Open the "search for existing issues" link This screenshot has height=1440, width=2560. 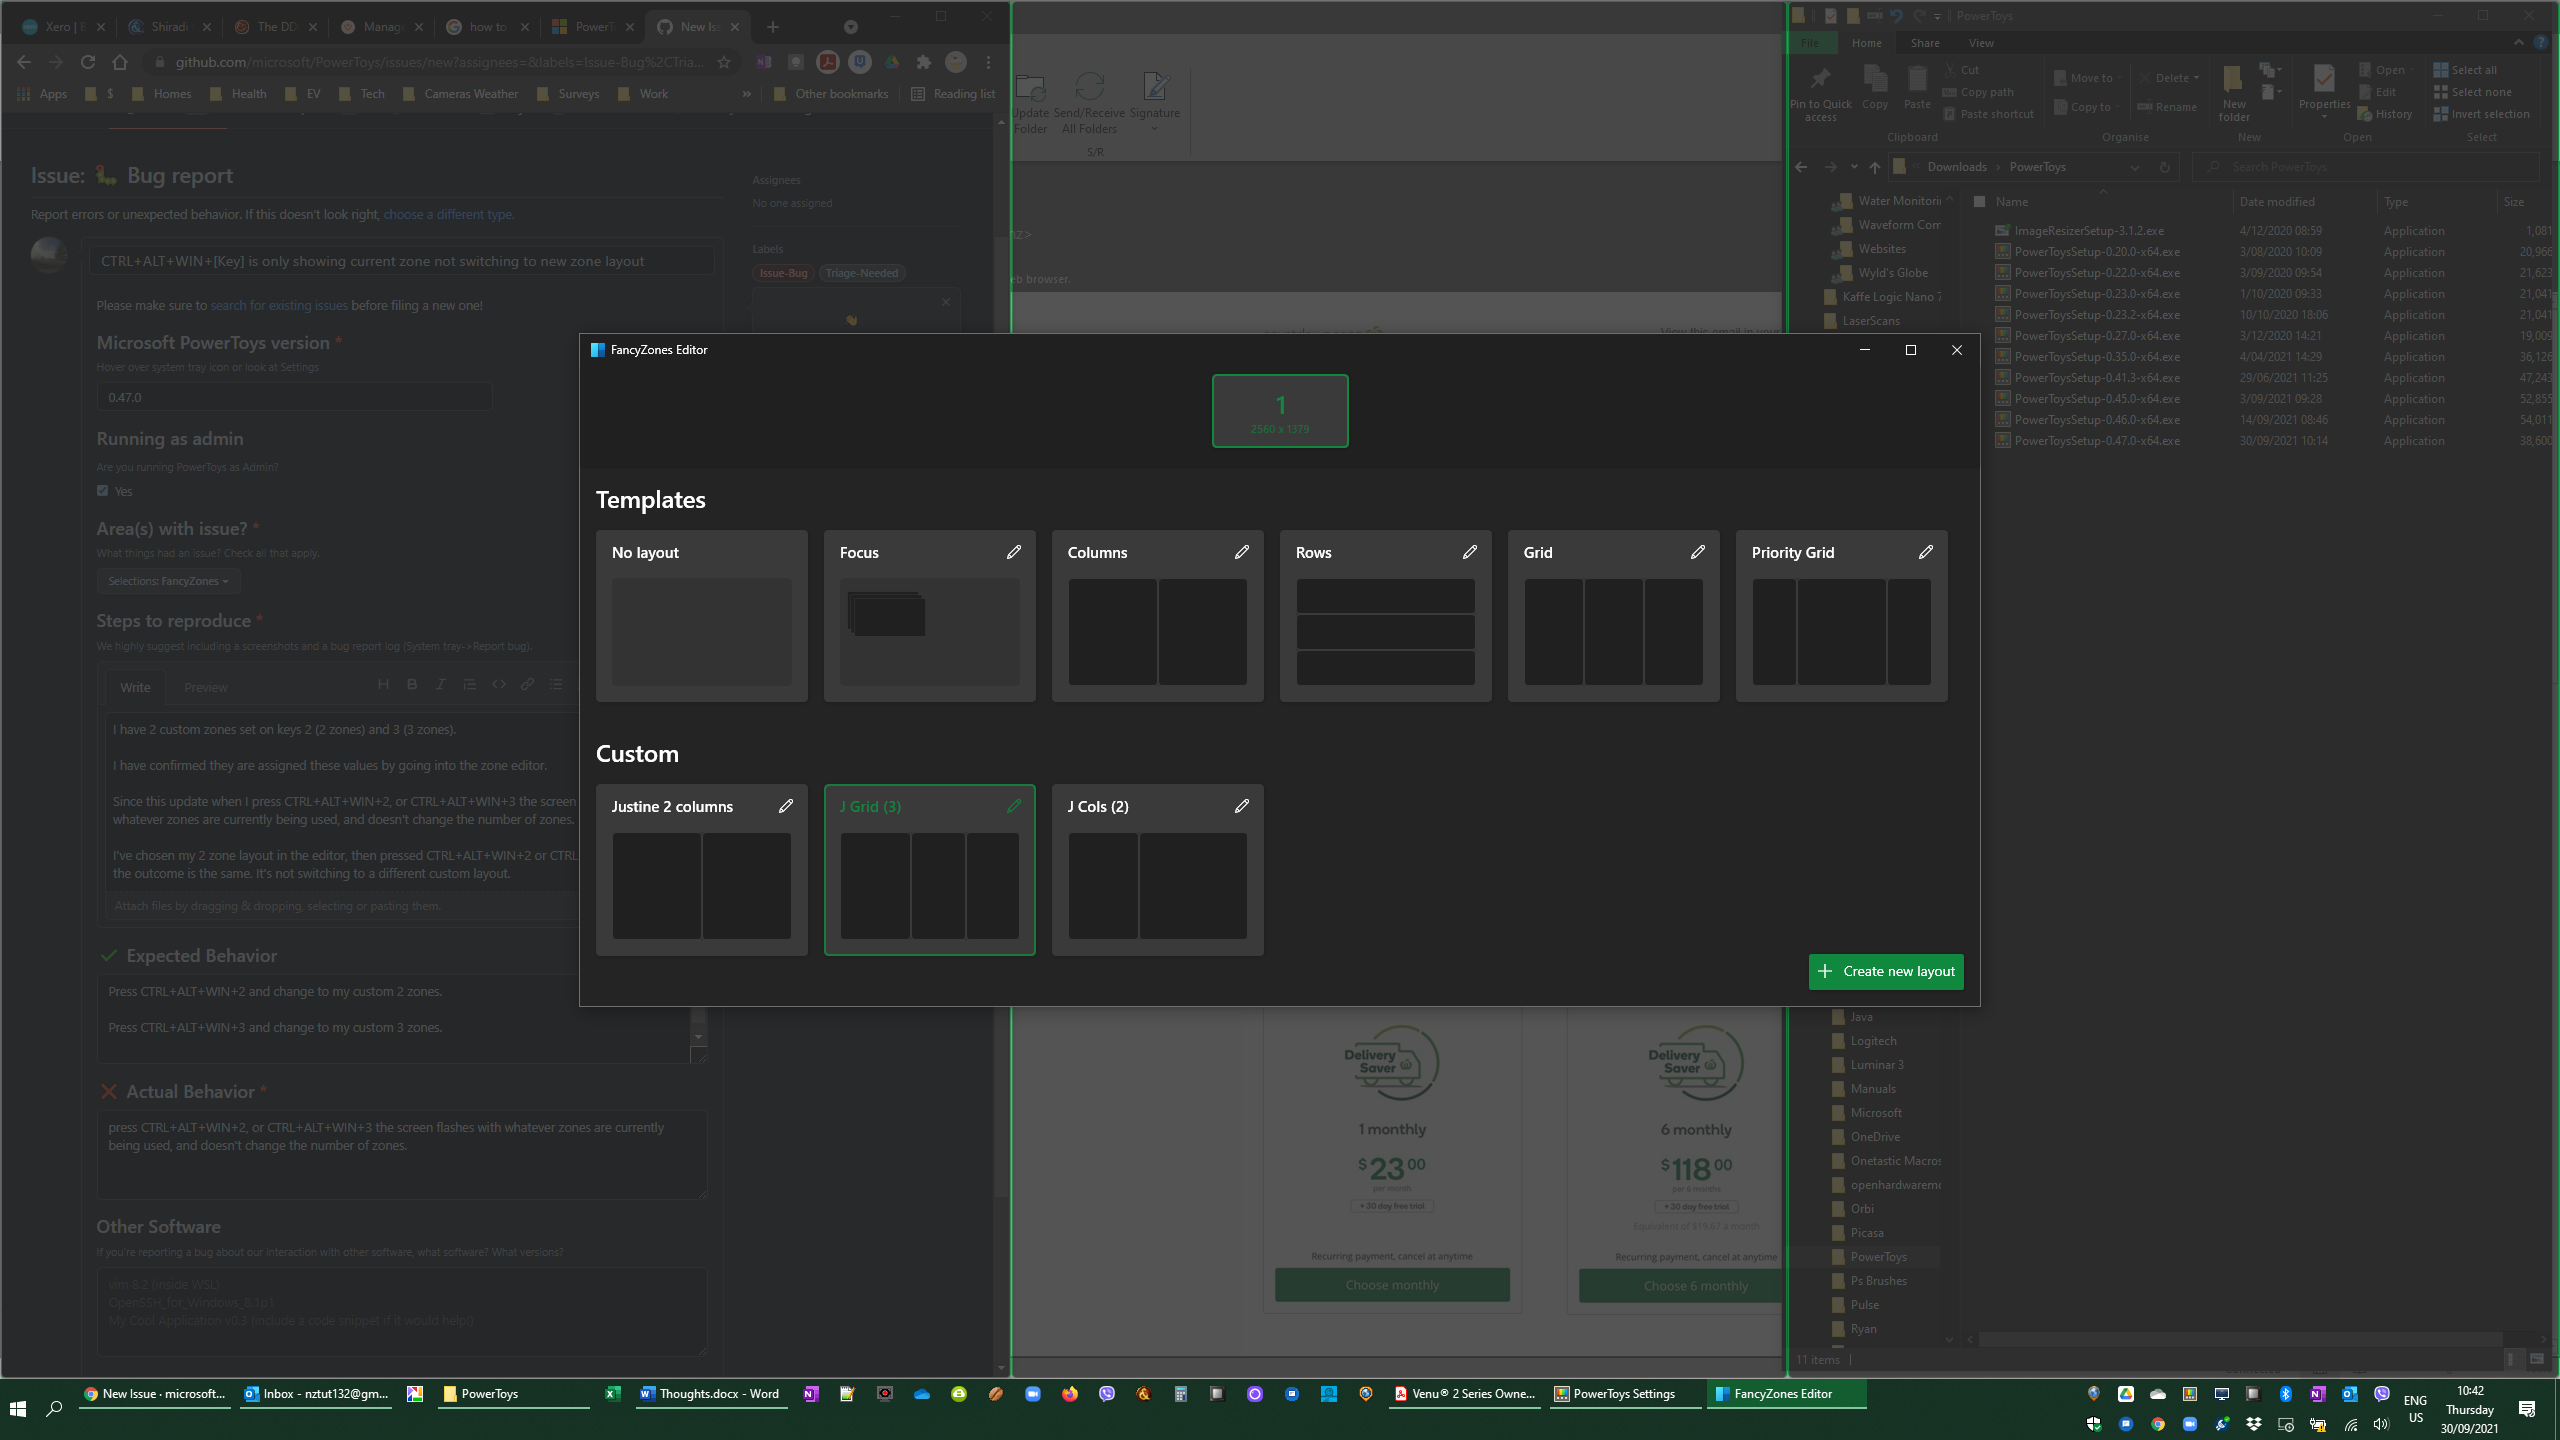277,305
